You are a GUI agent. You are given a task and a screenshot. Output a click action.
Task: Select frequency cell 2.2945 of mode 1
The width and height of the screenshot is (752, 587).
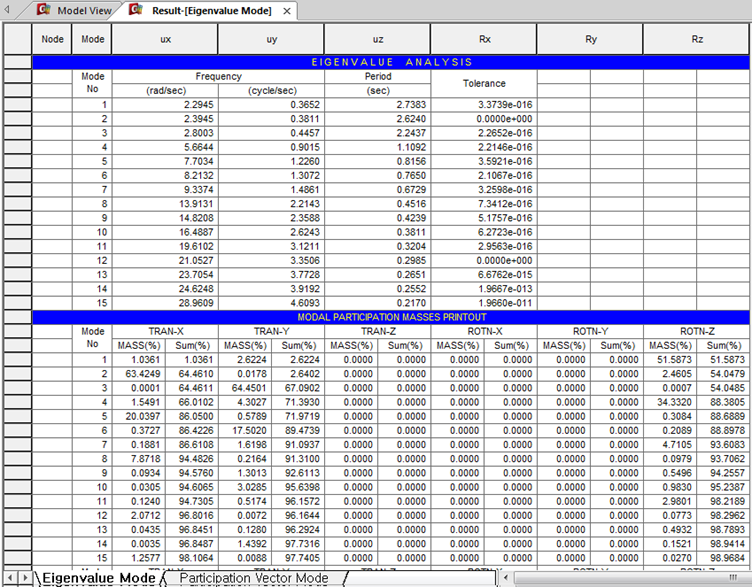tap(165, 105)
